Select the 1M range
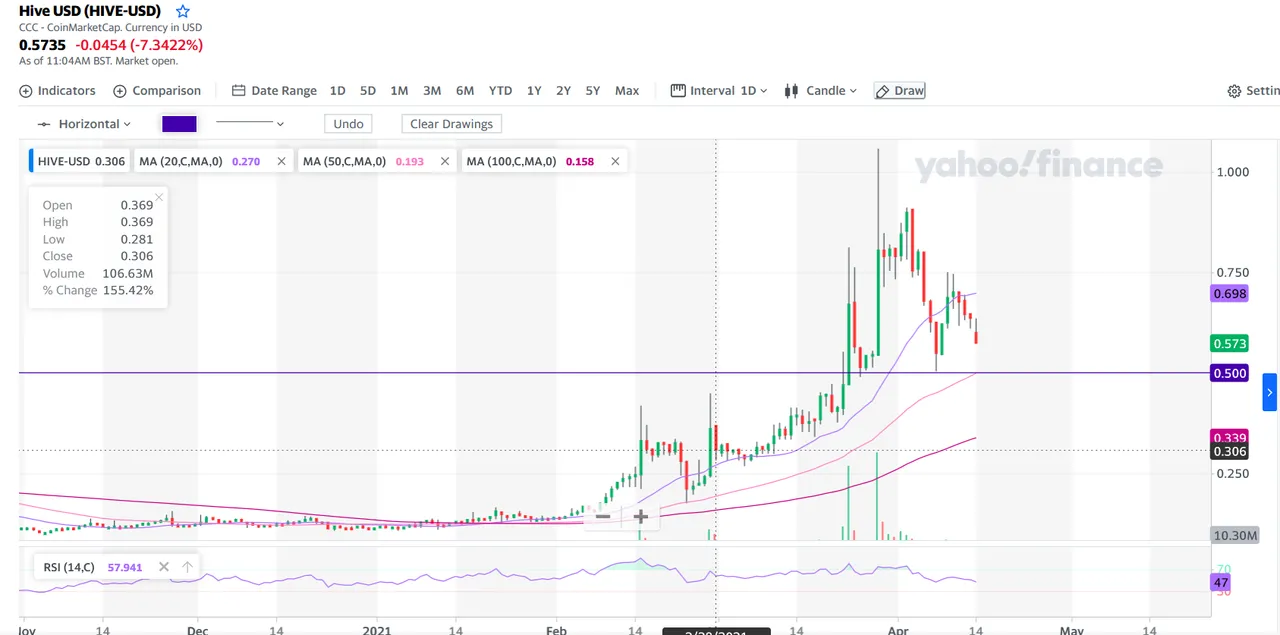This screenshot has width=1280, height=635. pyautogui.click(x=399, y=91)
